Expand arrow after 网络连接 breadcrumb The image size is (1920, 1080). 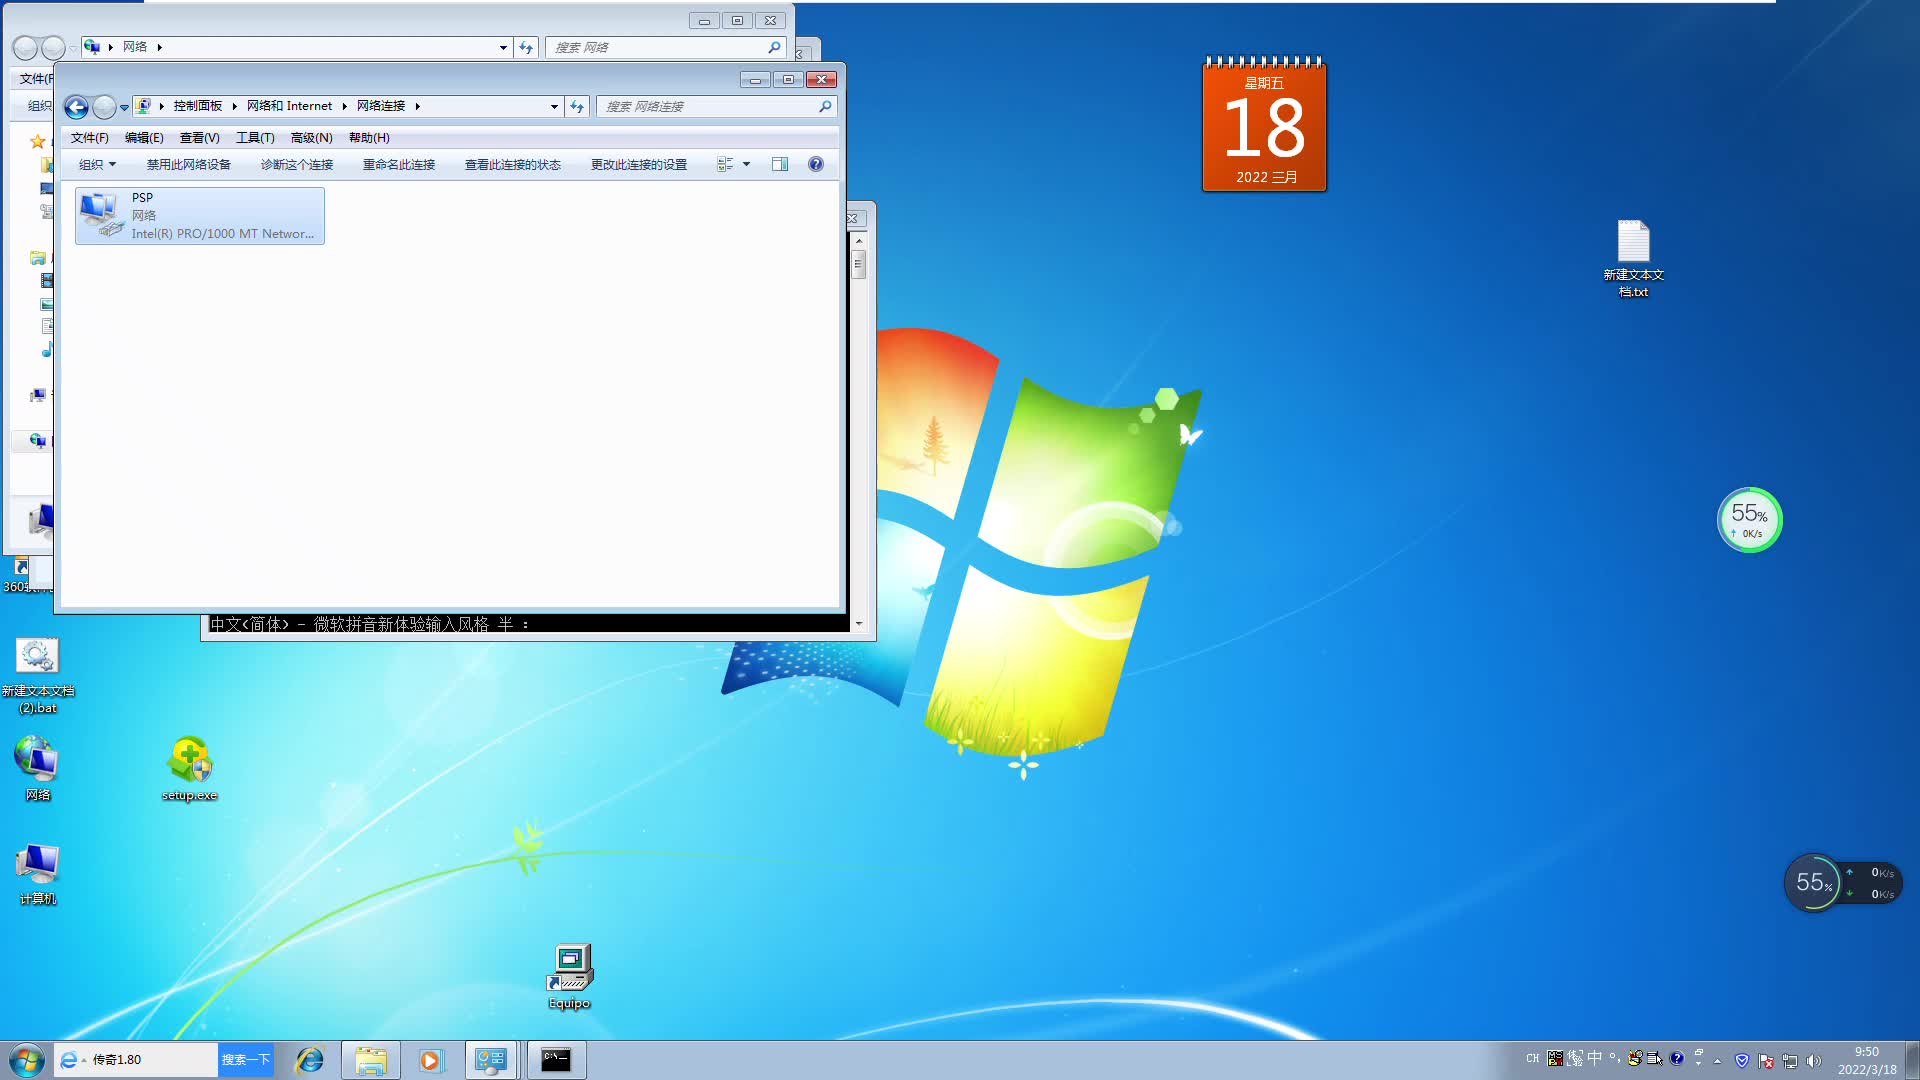[x=417, y=106]
